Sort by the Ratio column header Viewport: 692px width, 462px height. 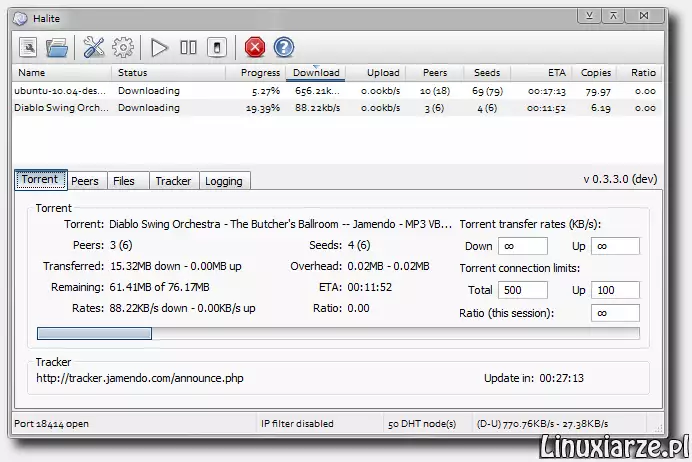[x=640, y=73]
